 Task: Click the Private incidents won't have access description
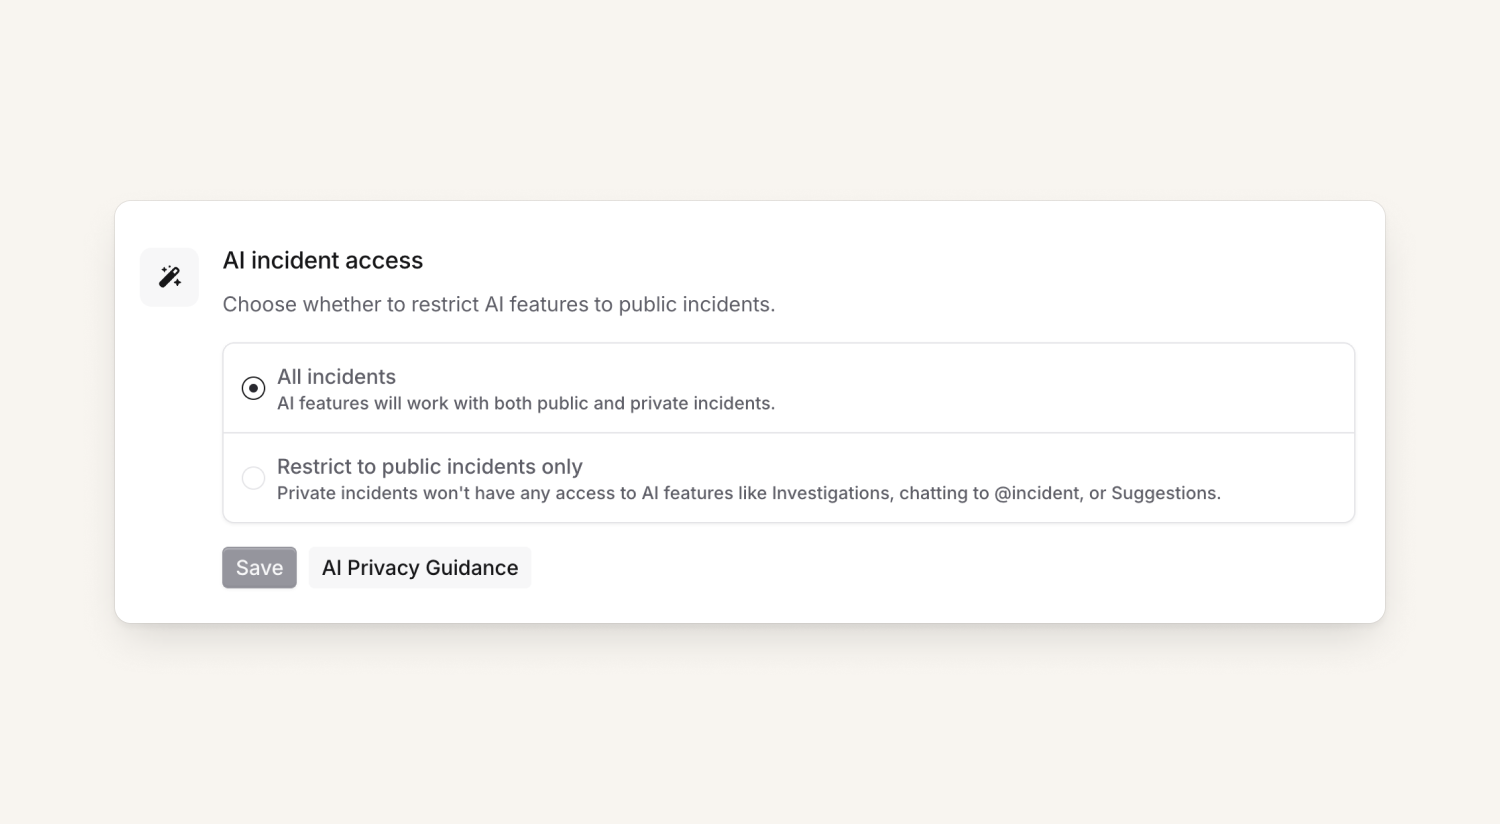(749, 493)
